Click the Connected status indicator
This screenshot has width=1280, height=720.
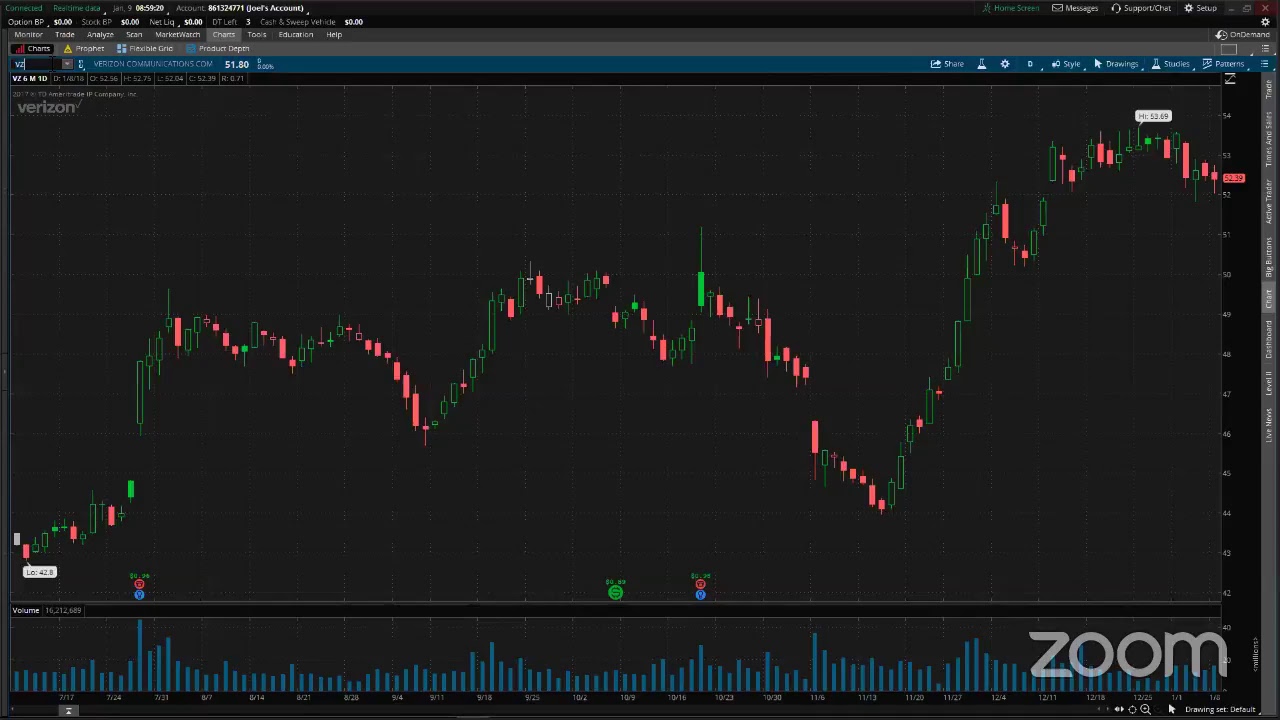click(24, 8)
